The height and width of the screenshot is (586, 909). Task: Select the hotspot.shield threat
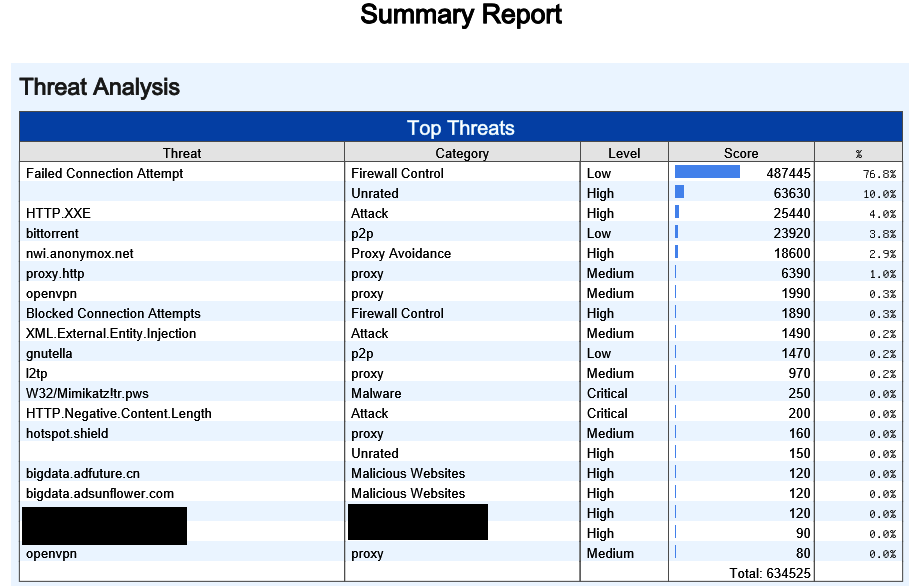67,433
